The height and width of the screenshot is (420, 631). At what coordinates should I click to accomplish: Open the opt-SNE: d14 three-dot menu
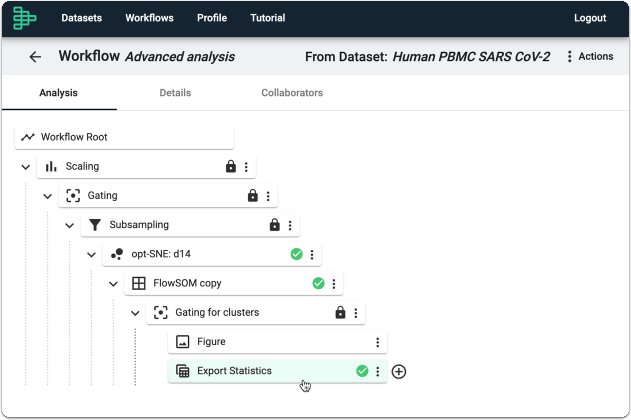[x=312, y=254]
